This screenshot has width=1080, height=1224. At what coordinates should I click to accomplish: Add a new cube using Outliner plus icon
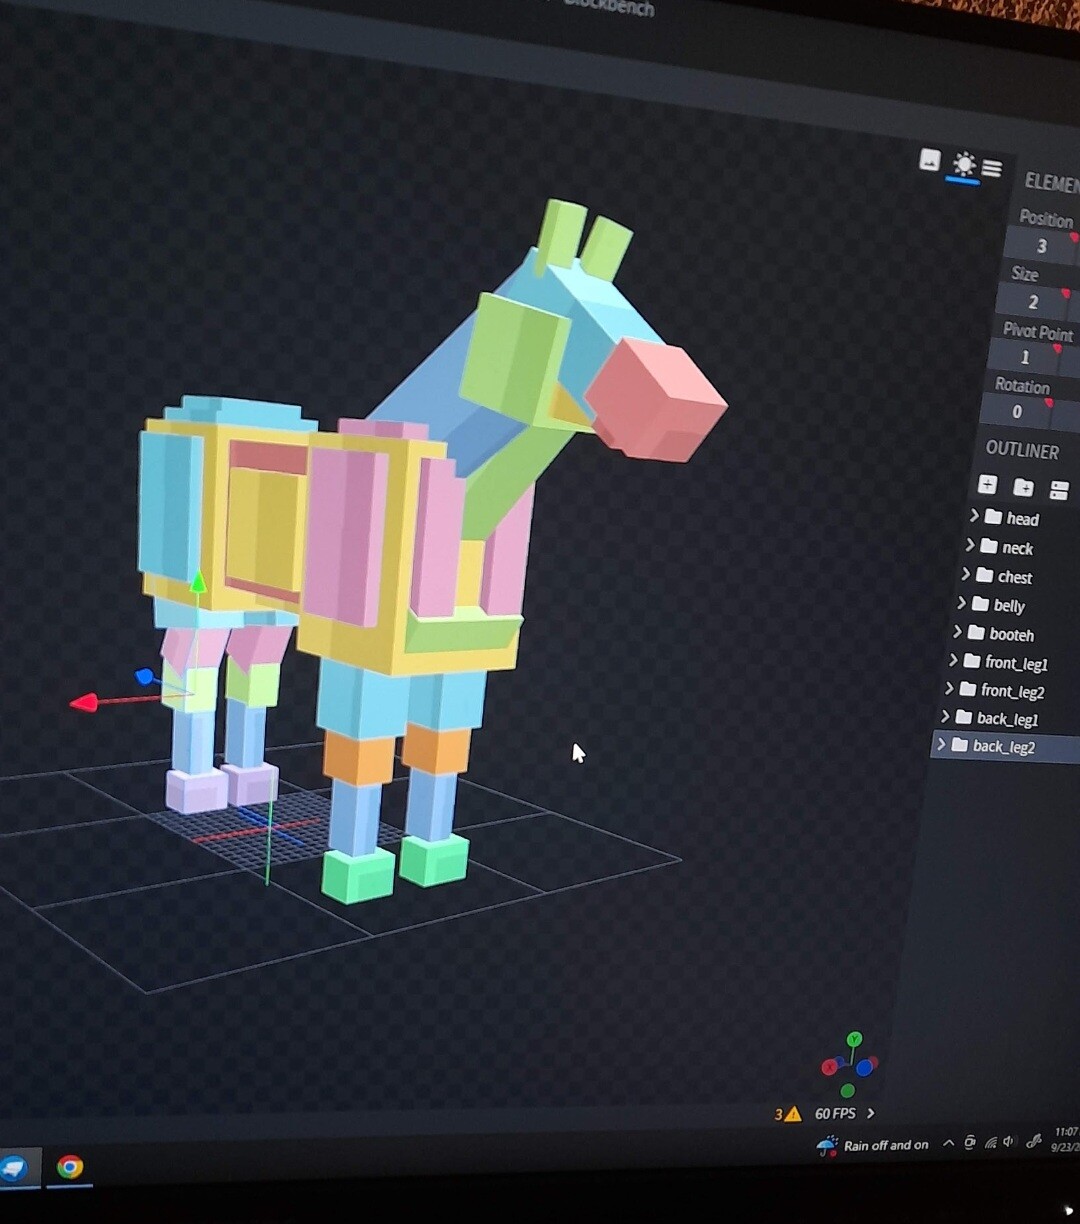pos(987,485)
